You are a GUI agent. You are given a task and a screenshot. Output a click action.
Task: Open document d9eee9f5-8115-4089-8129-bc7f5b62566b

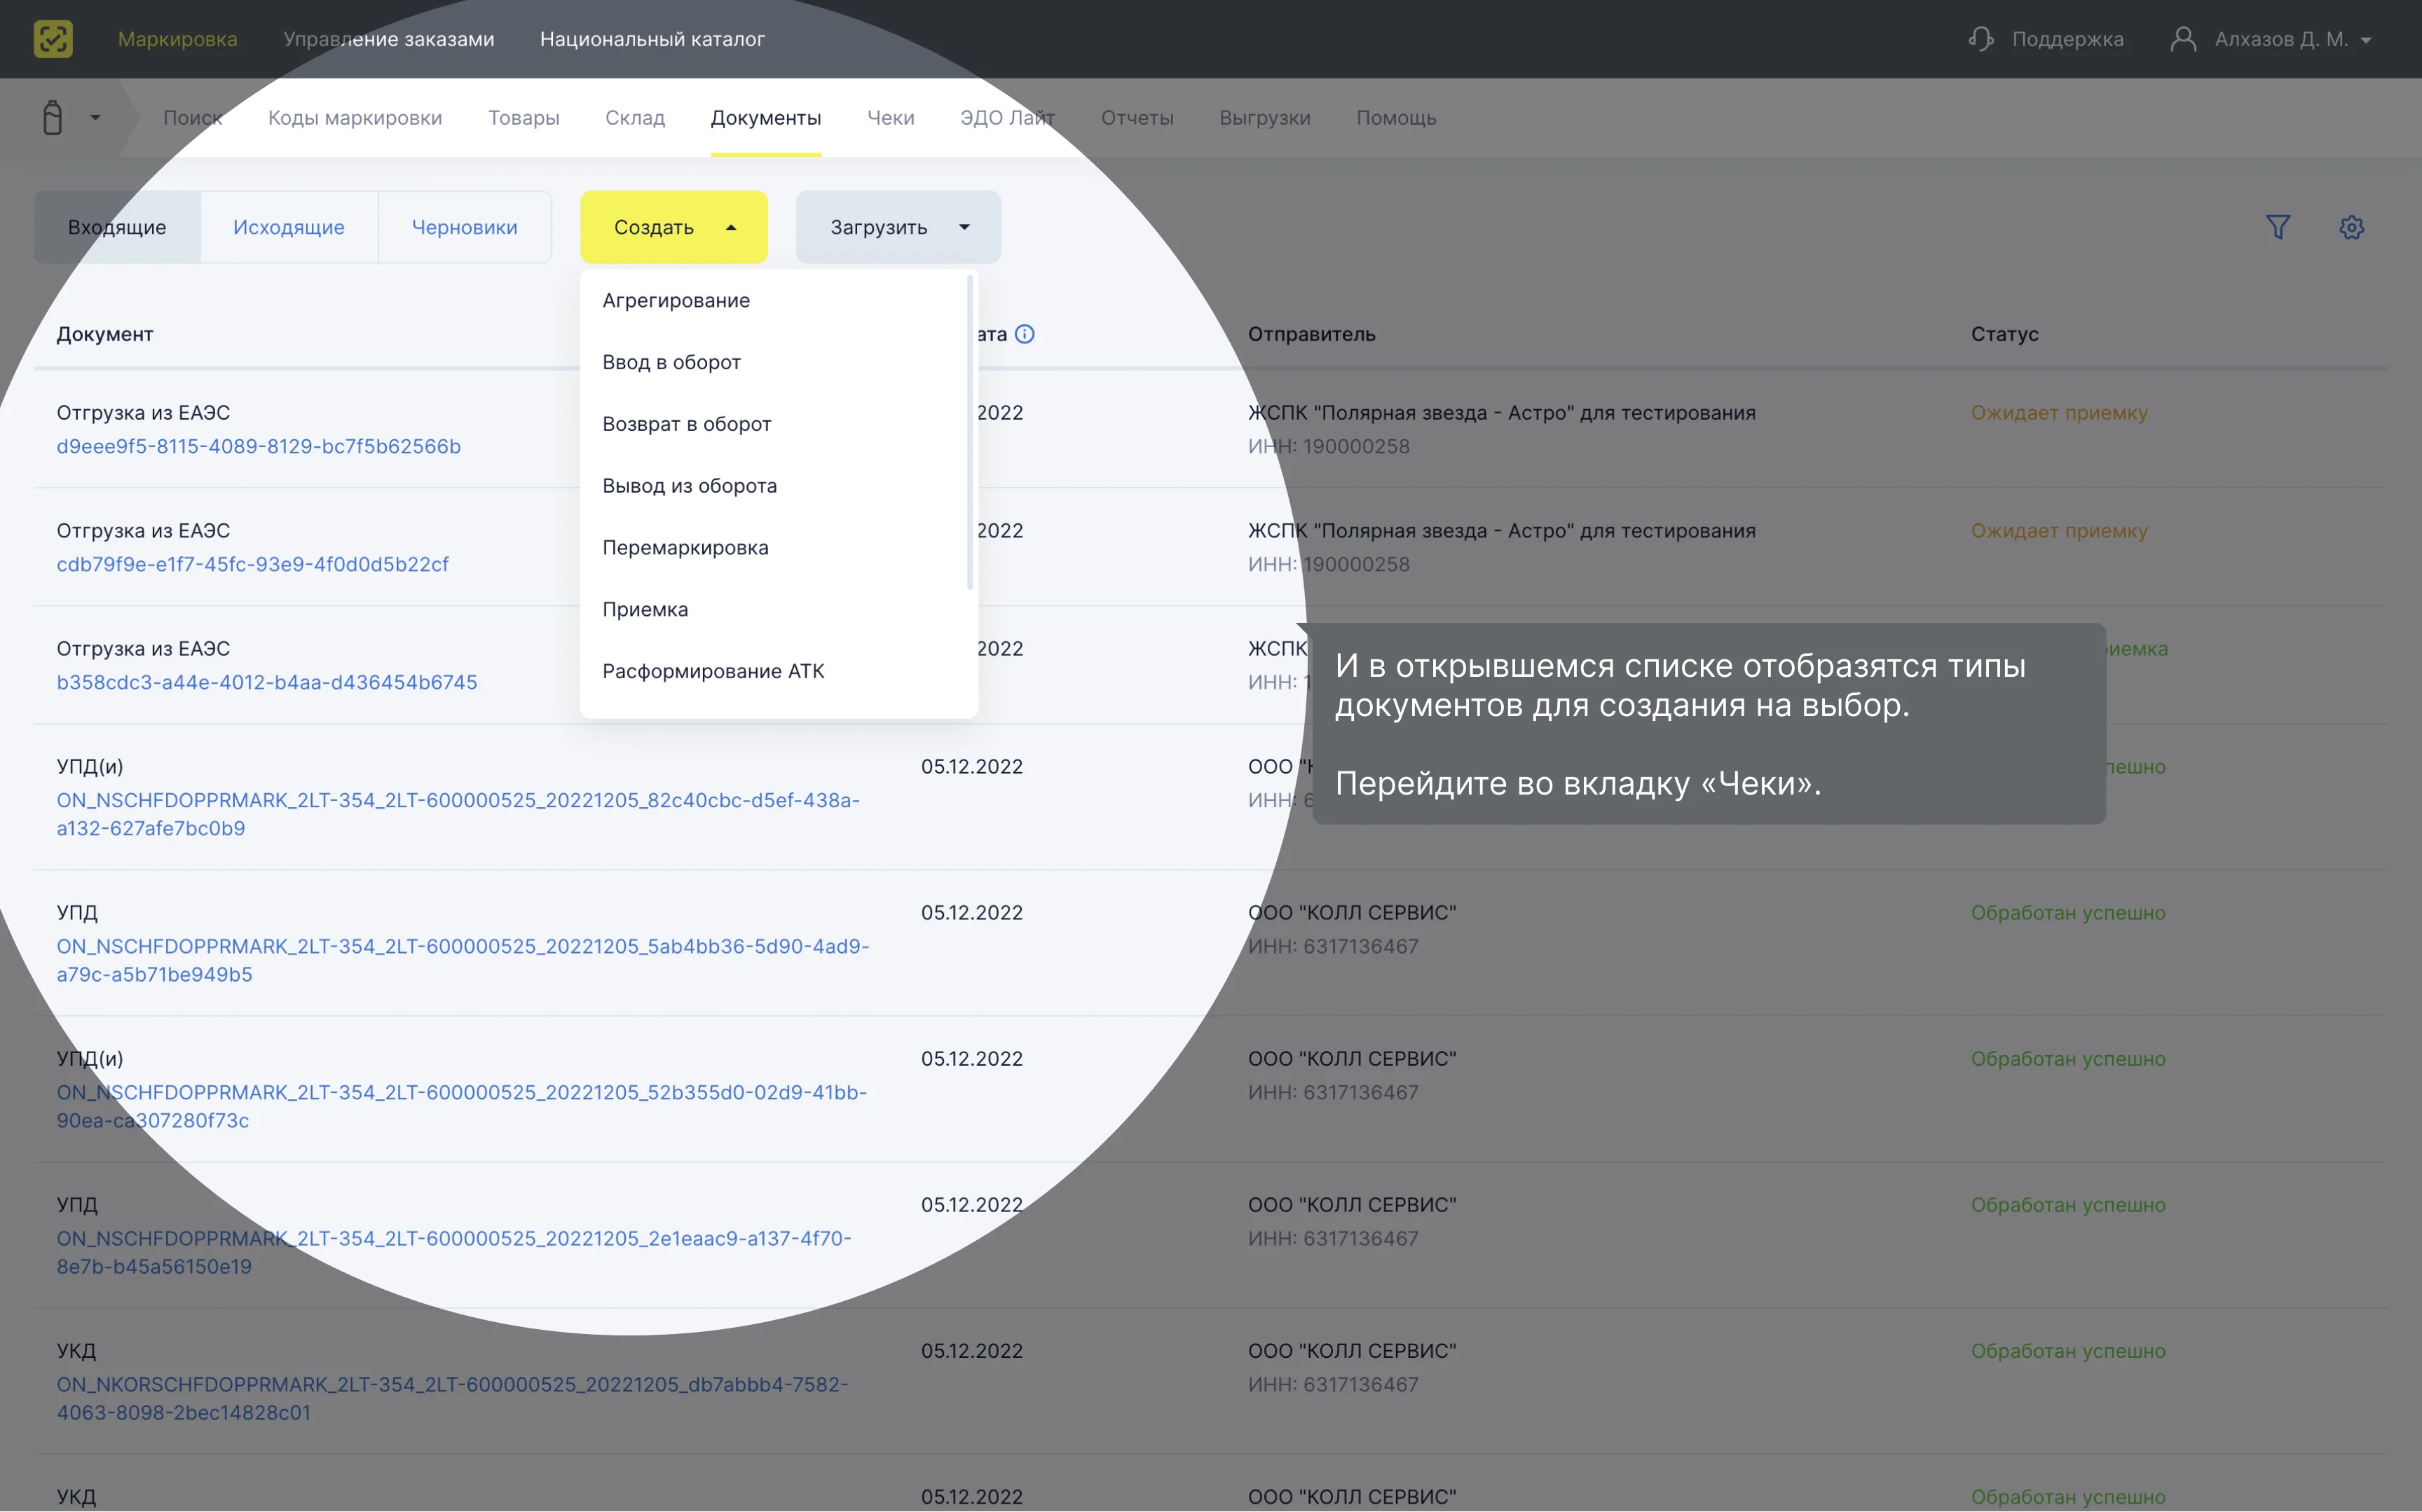pos(259,446)
